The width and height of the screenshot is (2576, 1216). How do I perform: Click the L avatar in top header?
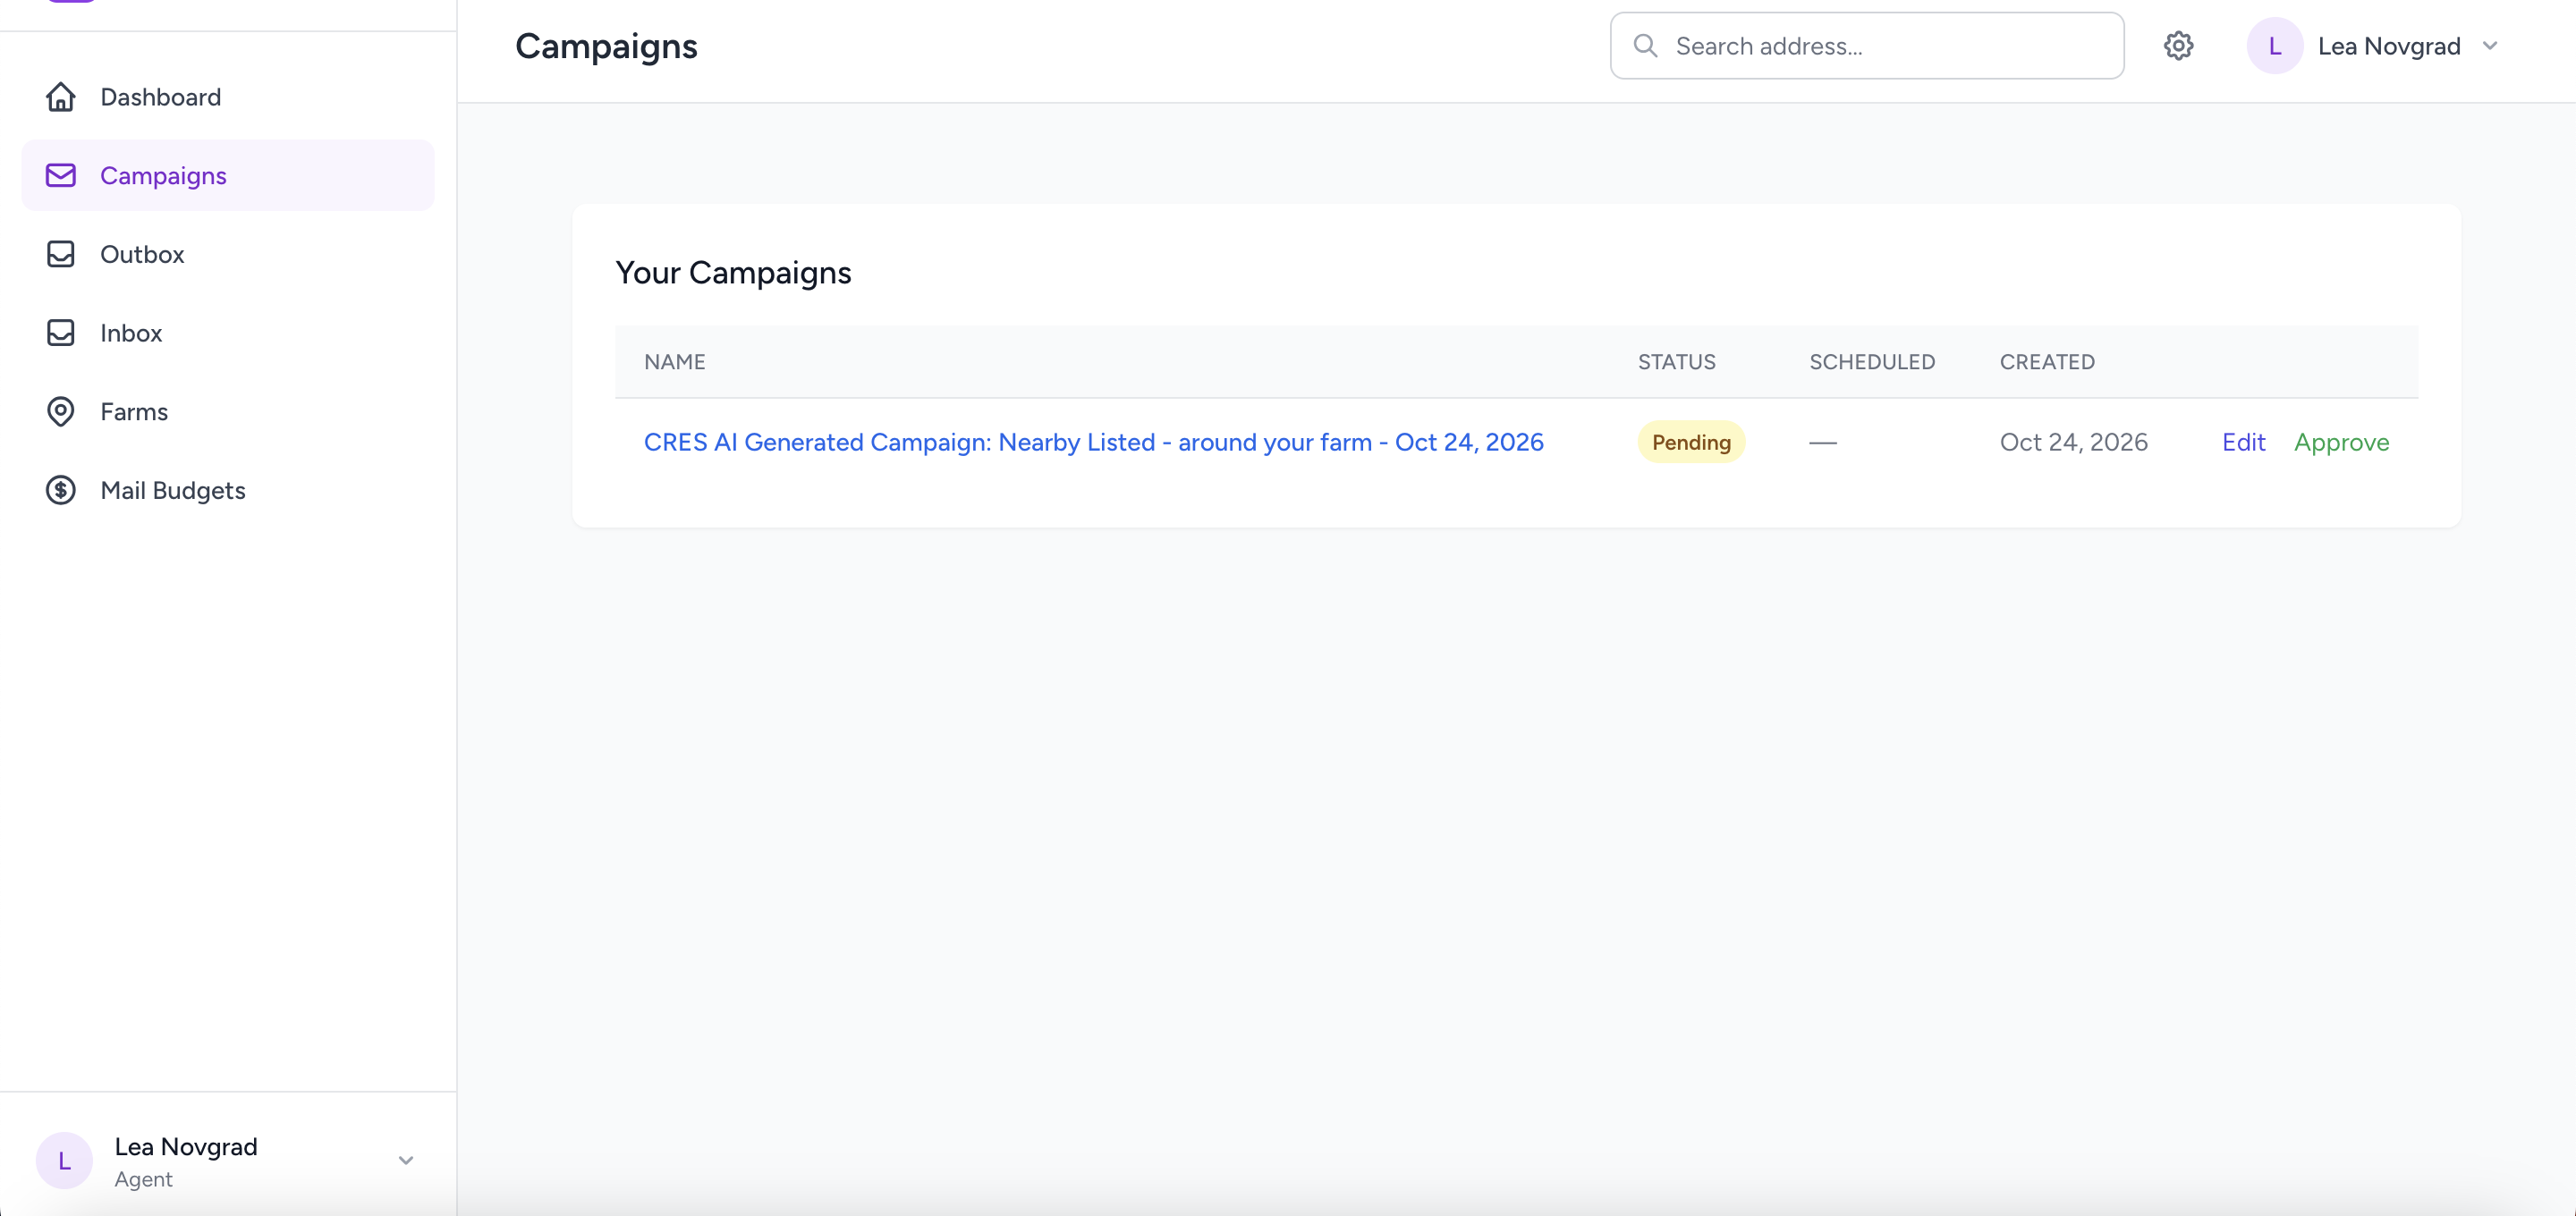coord(2275,46)
